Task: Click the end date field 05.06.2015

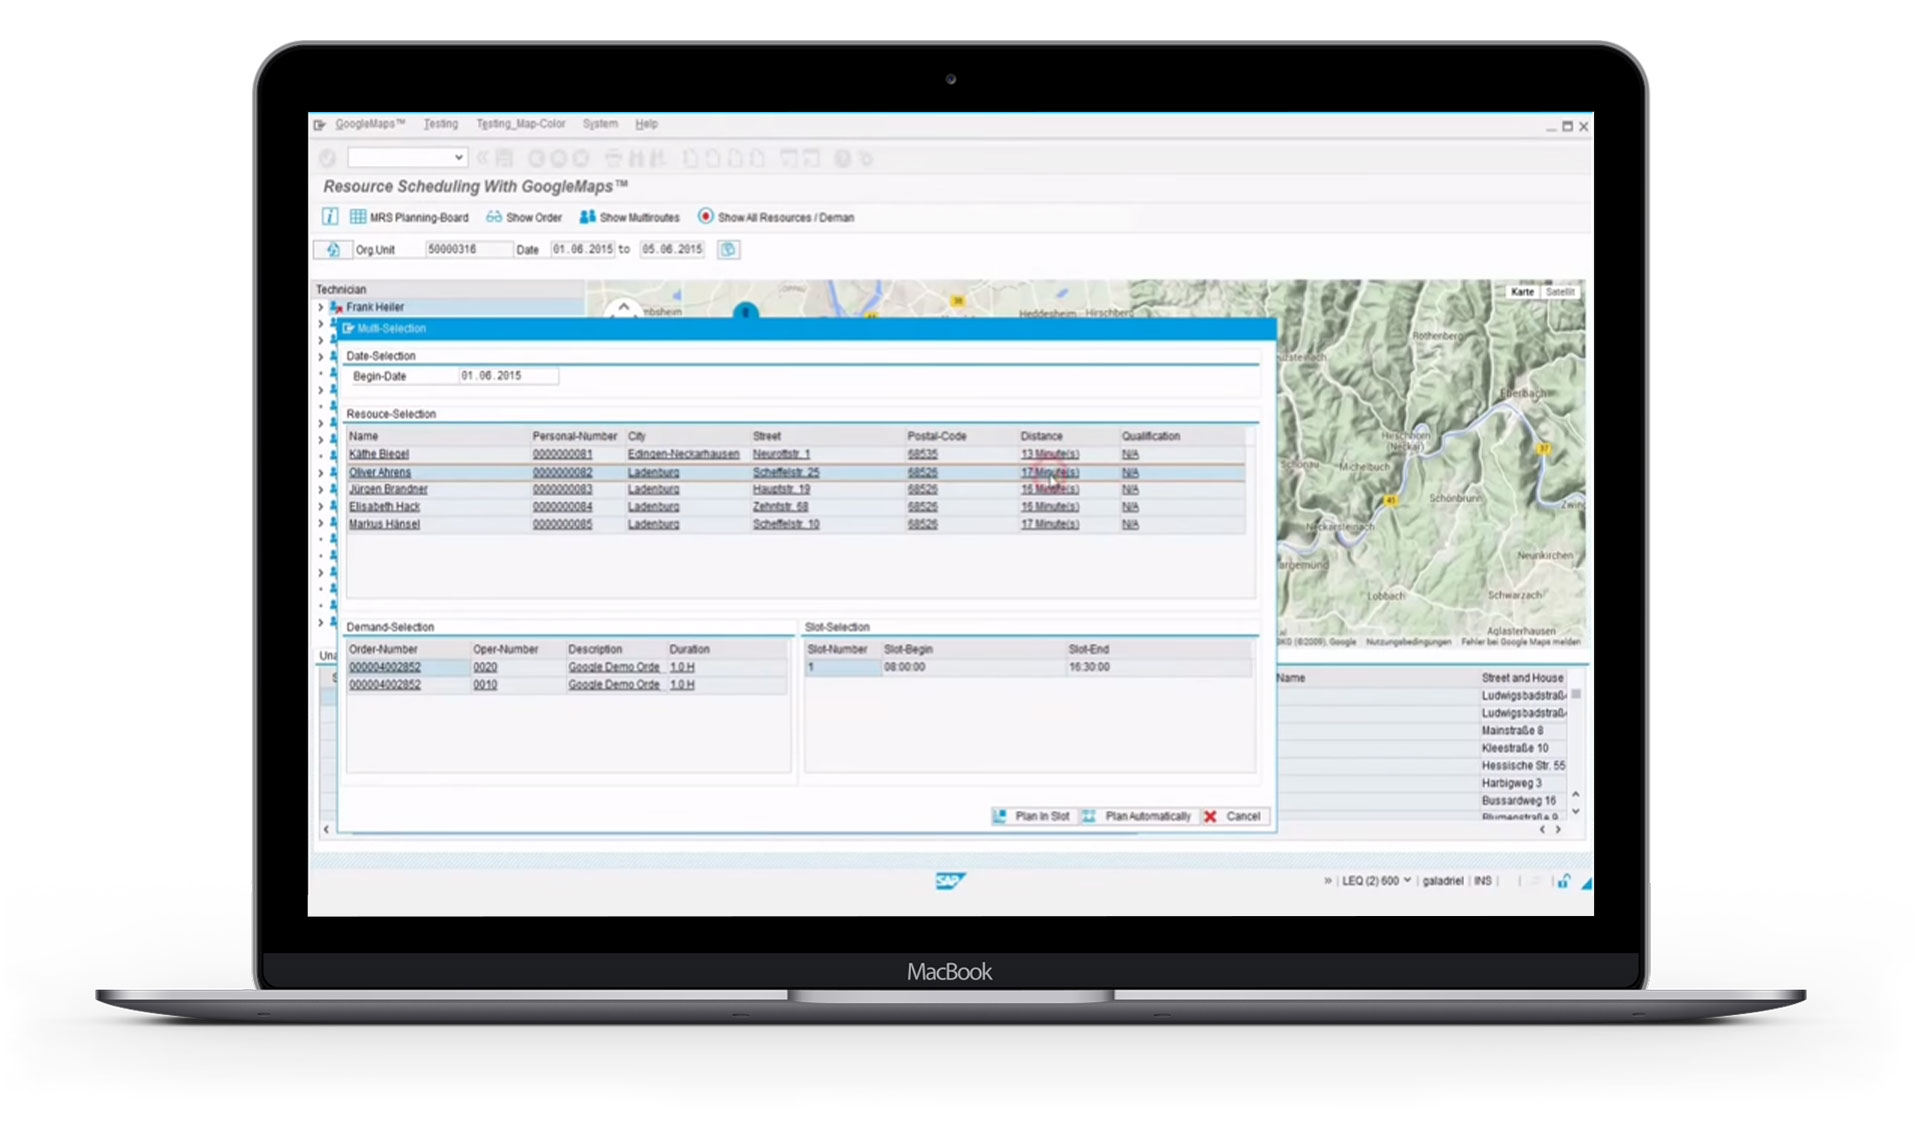Action: (672, 249)
